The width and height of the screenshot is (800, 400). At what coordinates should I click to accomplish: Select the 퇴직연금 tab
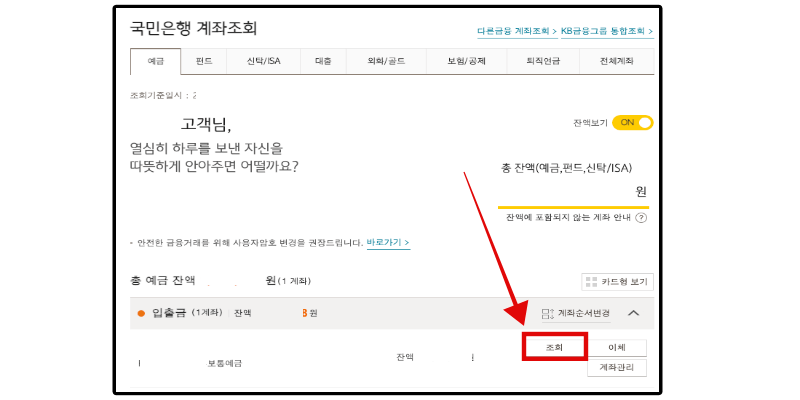pos(543,61)
